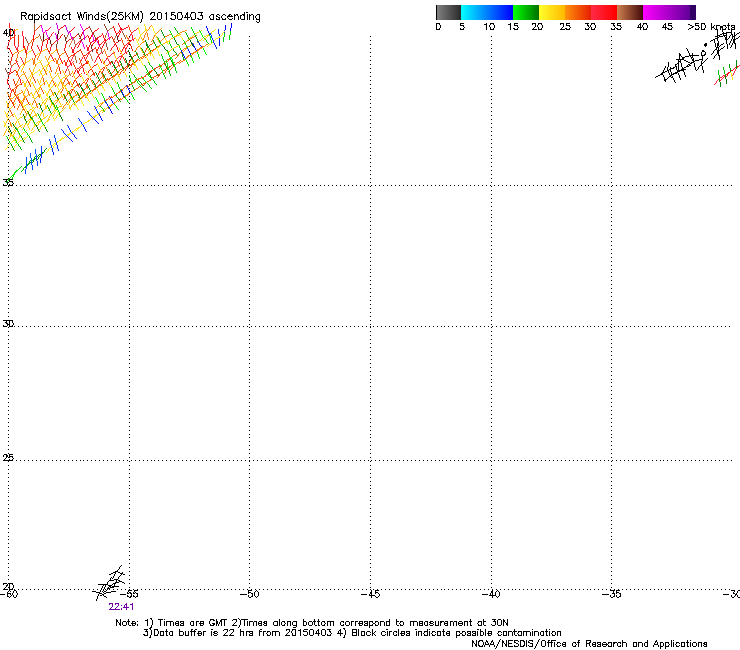Click the latitude label 25
Viewport: 740px width, 650px height.
coord(8,458)
